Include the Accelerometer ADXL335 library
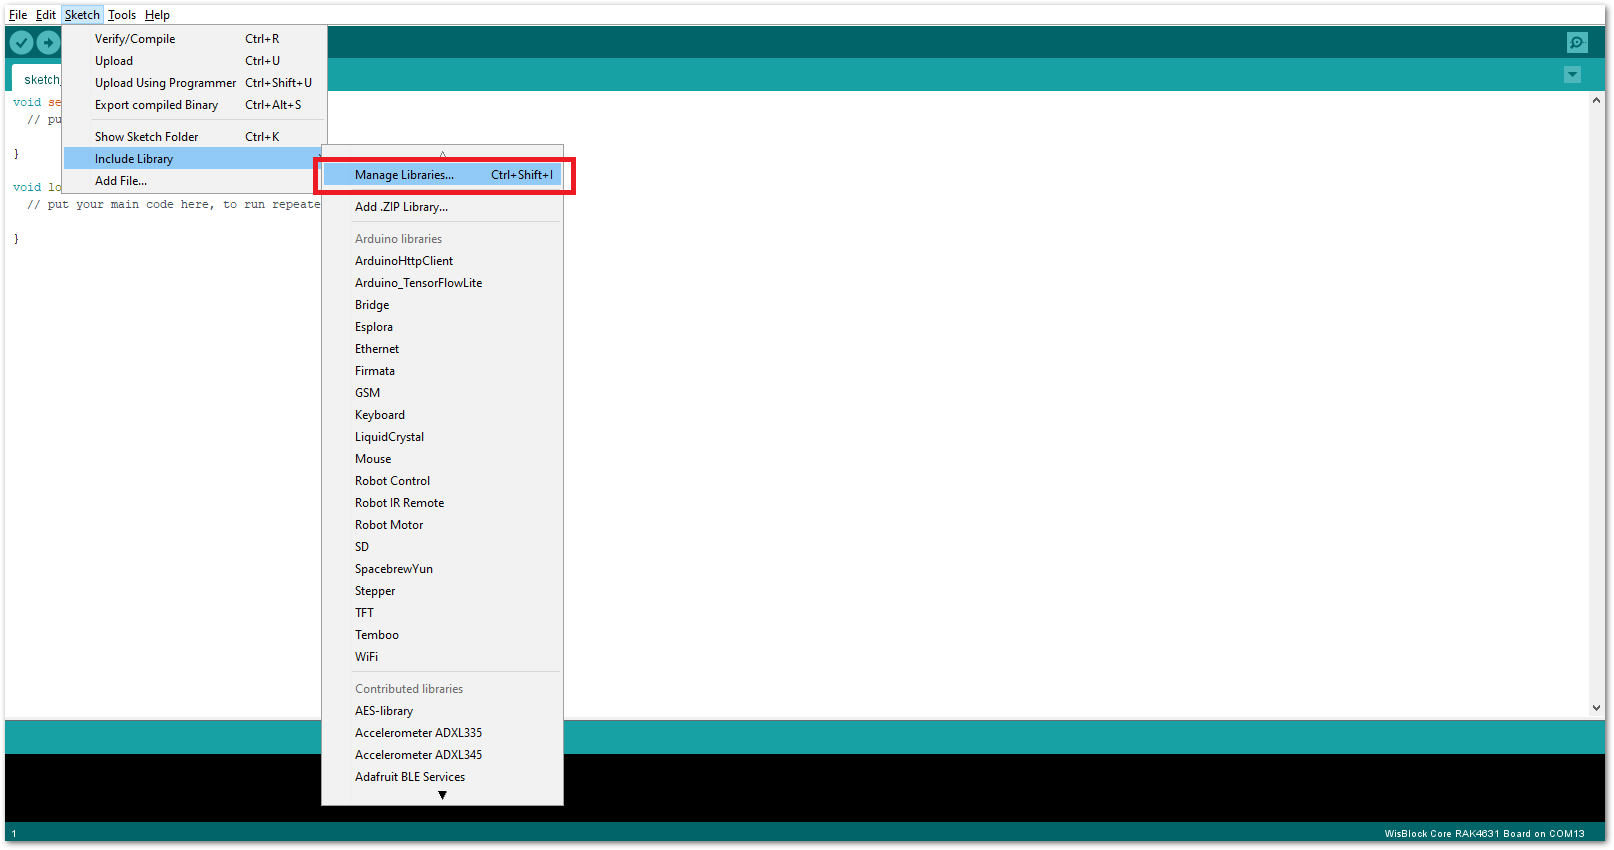The image size is (1614, 850). click(442, 733)
